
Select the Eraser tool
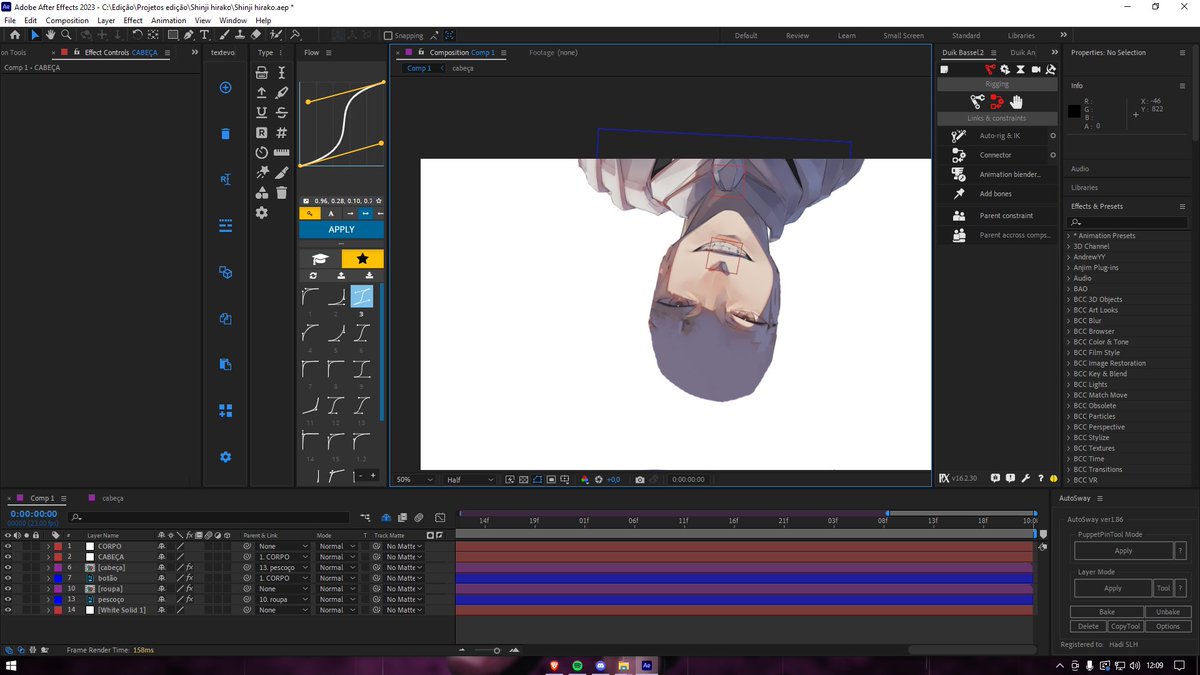(x=256, y=35)
